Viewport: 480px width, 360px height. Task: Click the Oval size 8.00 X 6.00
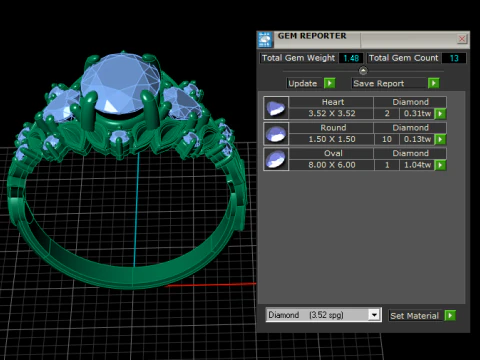[x=331, y=165]
